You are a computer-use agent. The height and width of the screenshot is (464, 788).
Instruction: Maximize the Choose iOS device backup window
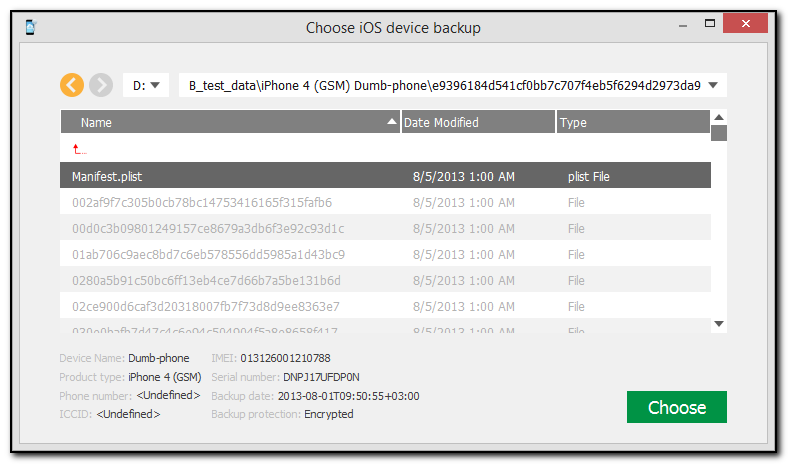point(709,22)
